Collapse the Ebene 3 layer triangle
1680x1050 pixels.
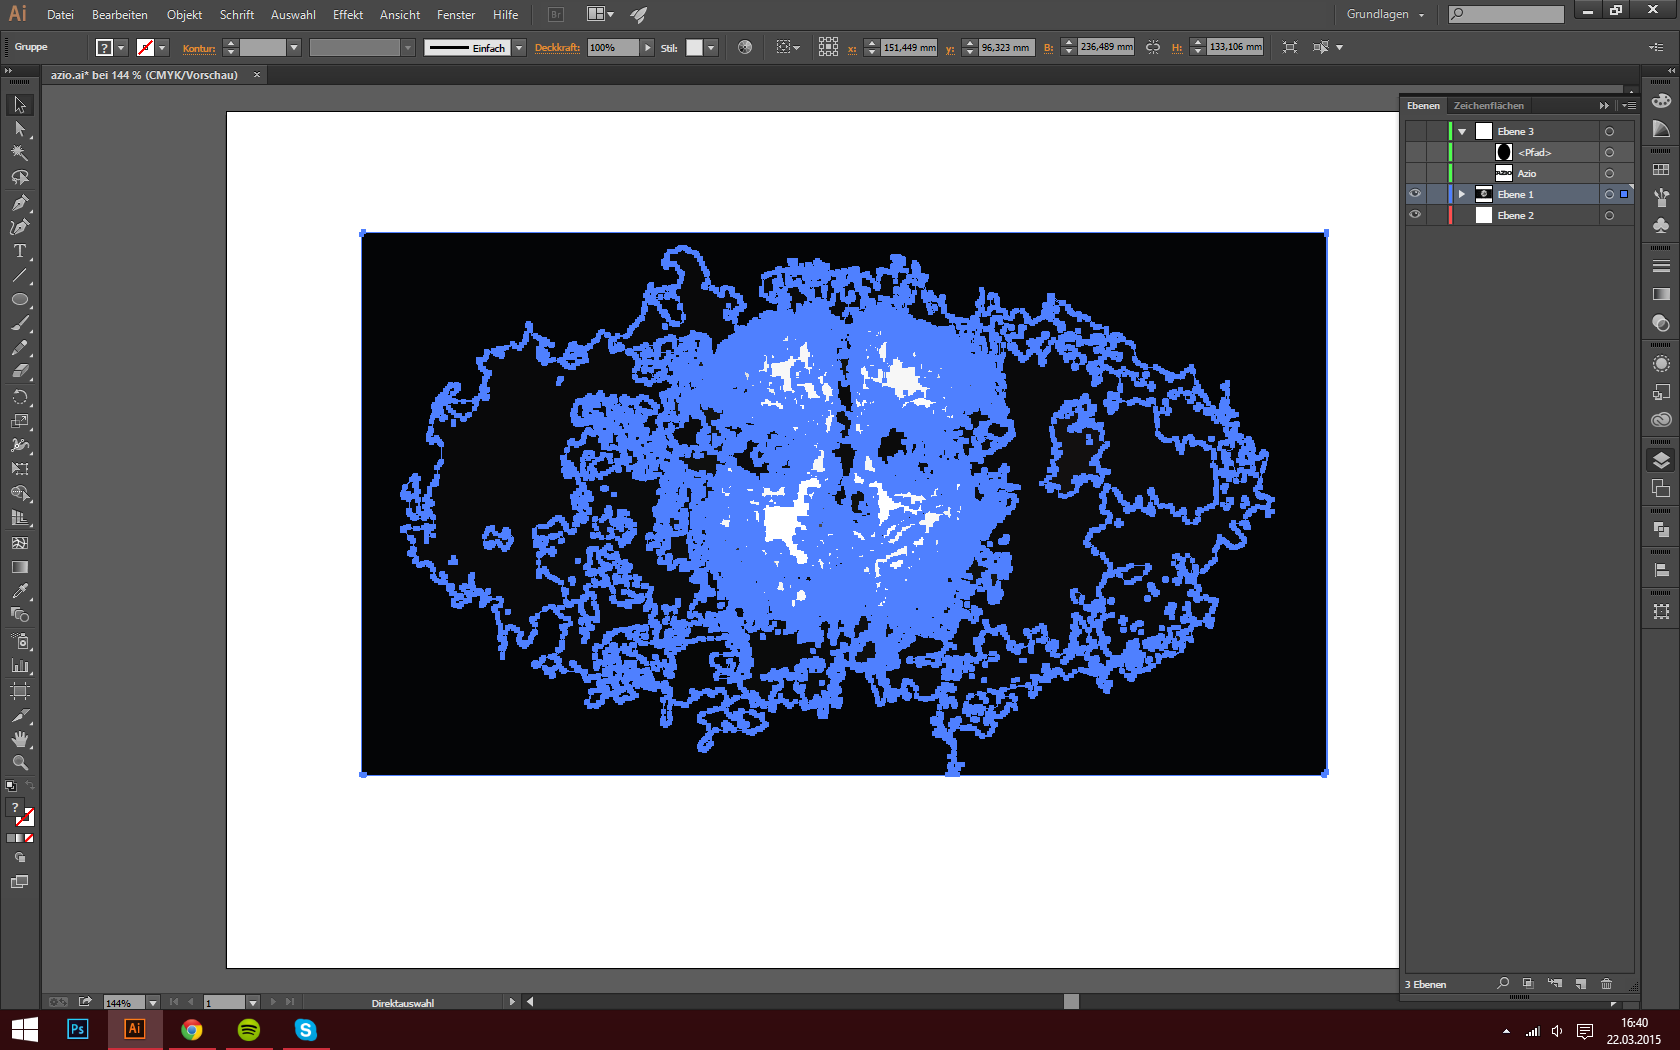pyautogui.click(x=1462, y=131)
